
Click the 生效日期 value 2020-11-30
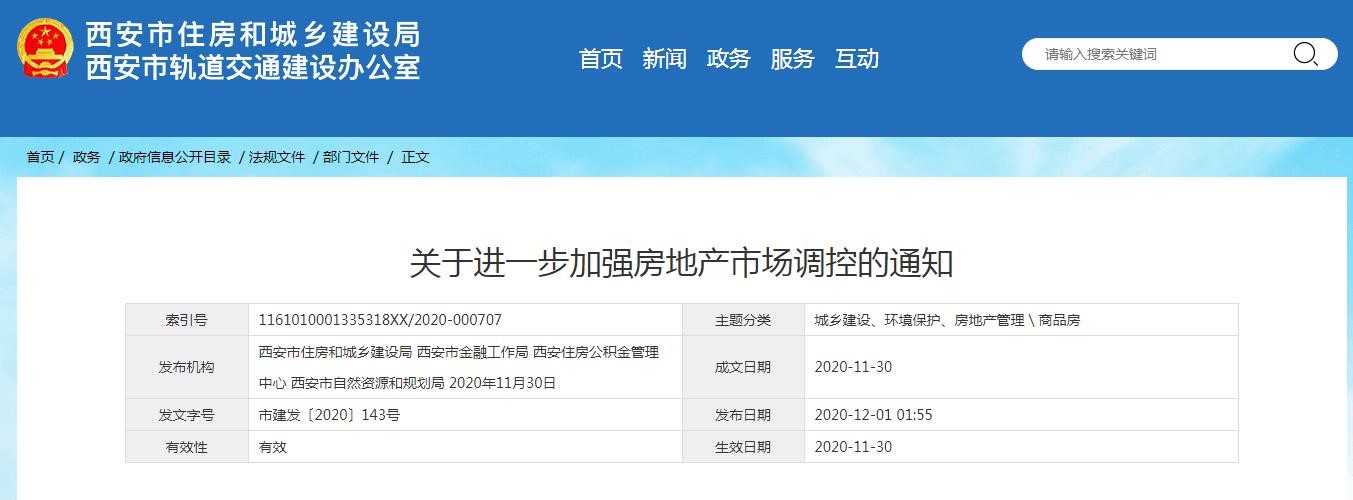point(853,447)
